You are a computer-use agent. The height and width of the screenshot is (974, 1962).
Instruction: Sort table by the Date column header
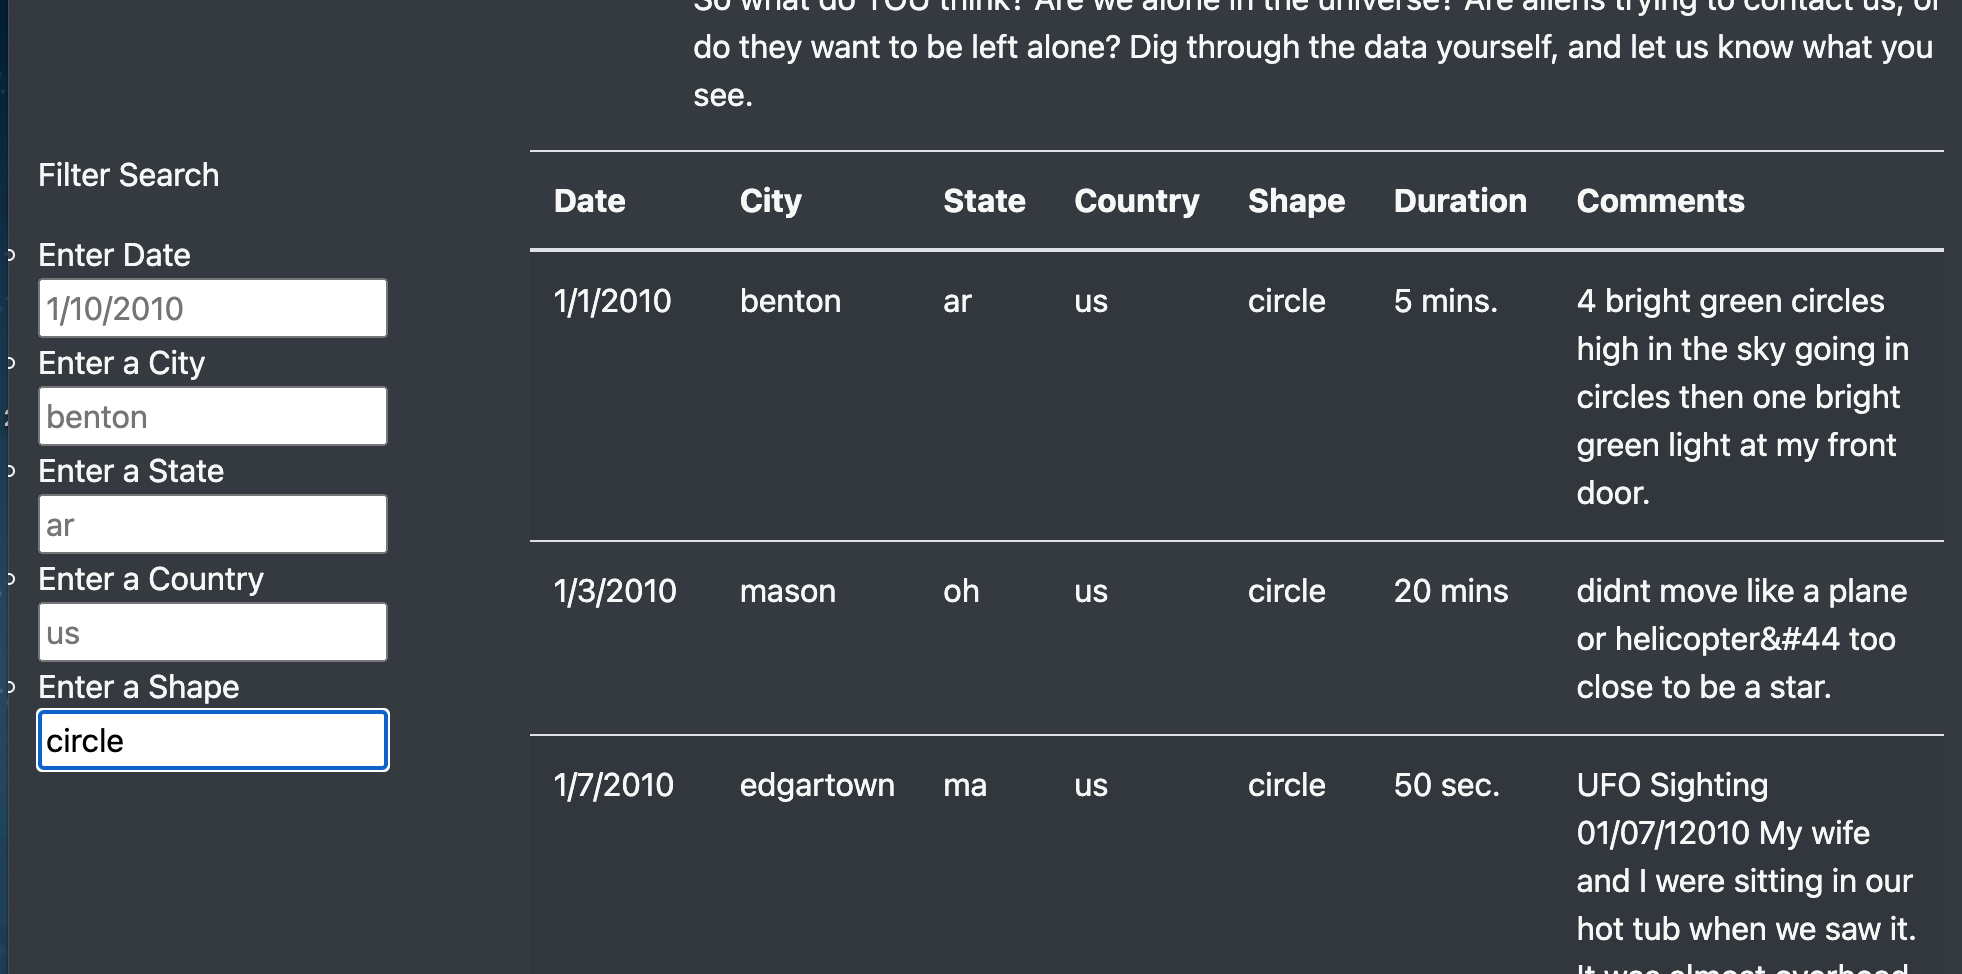589,200
